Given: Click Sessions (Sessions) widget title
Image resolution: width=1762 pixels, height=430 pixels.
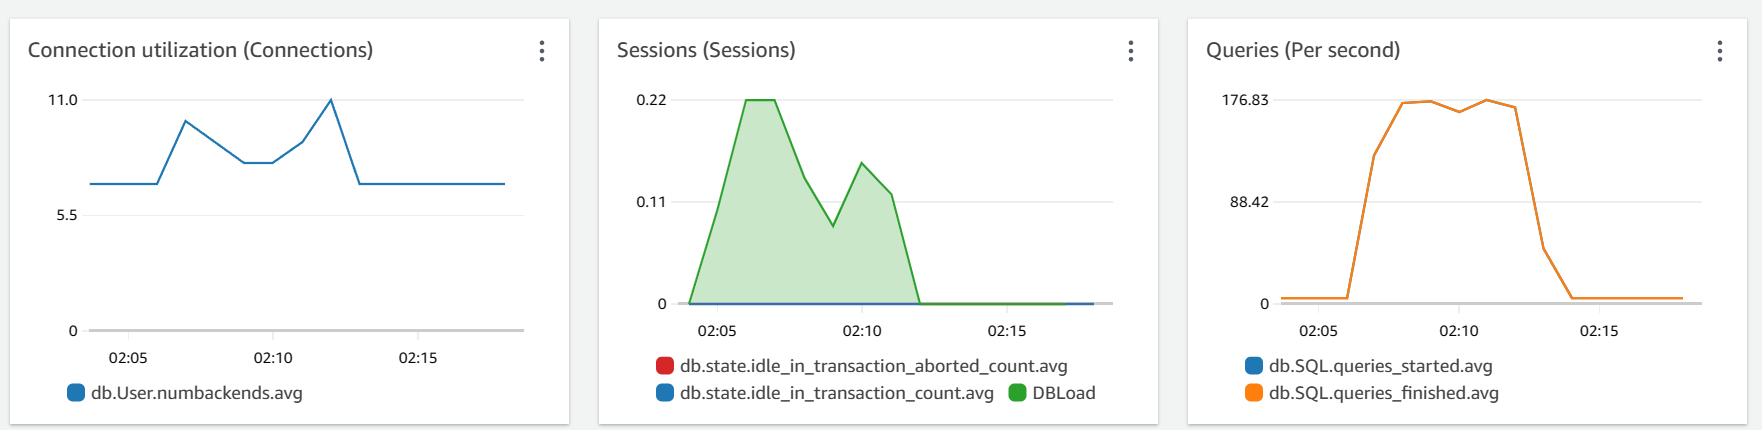Looking at the screenshot, I should click(x=706, y=50).
